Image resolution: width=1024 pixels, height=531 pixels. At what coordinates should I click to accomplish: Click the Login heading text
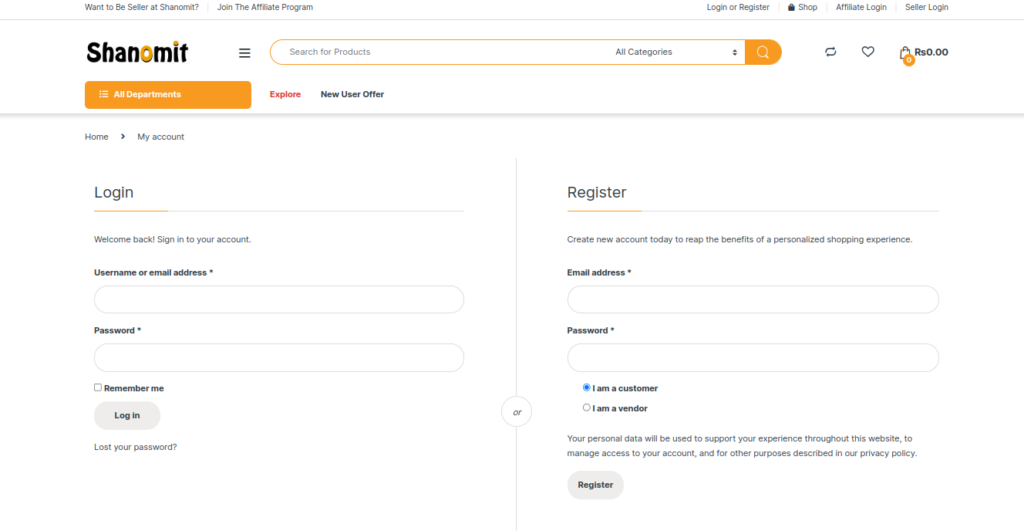114,193
